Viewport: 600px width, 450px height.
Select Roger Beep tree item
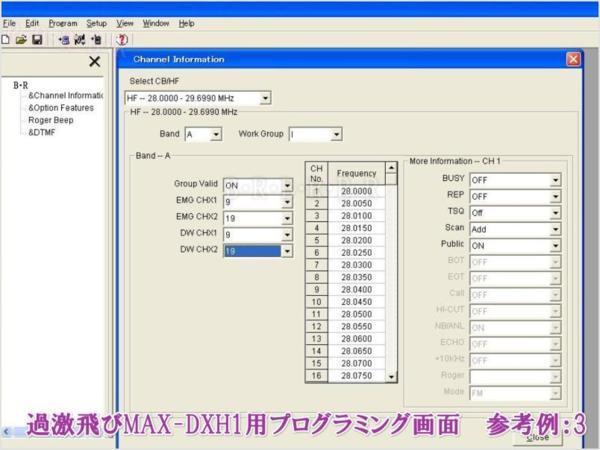51,120
